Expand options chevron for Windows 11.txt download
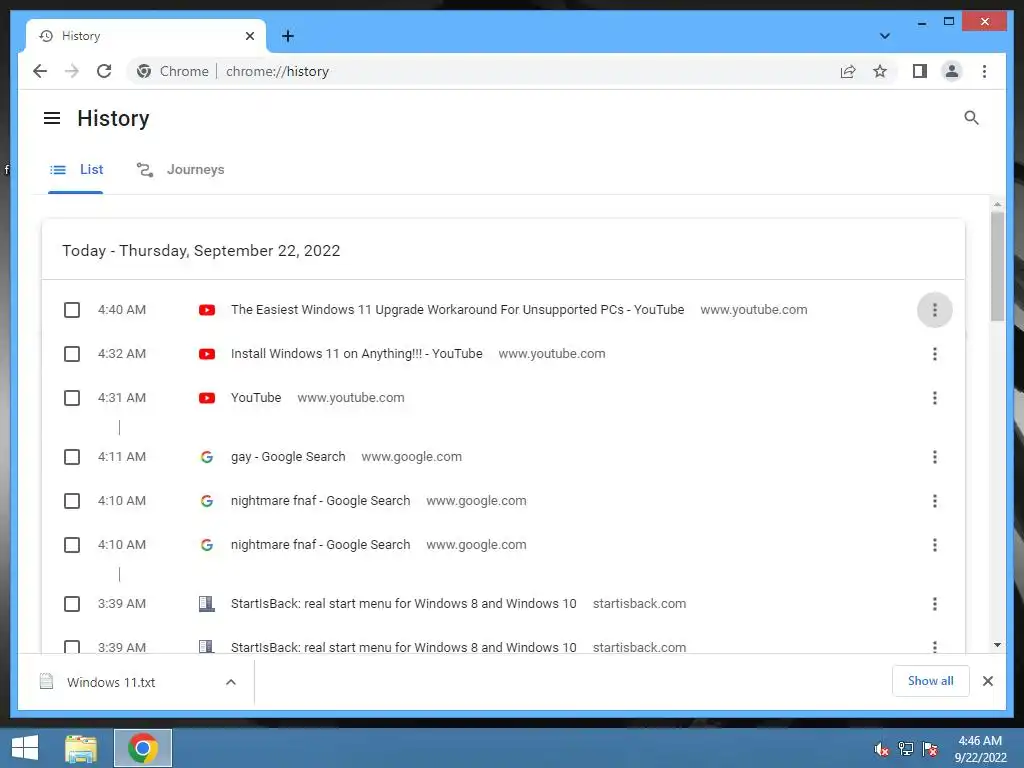Viewport: 1024px width, 768px height. coord(231,682)
